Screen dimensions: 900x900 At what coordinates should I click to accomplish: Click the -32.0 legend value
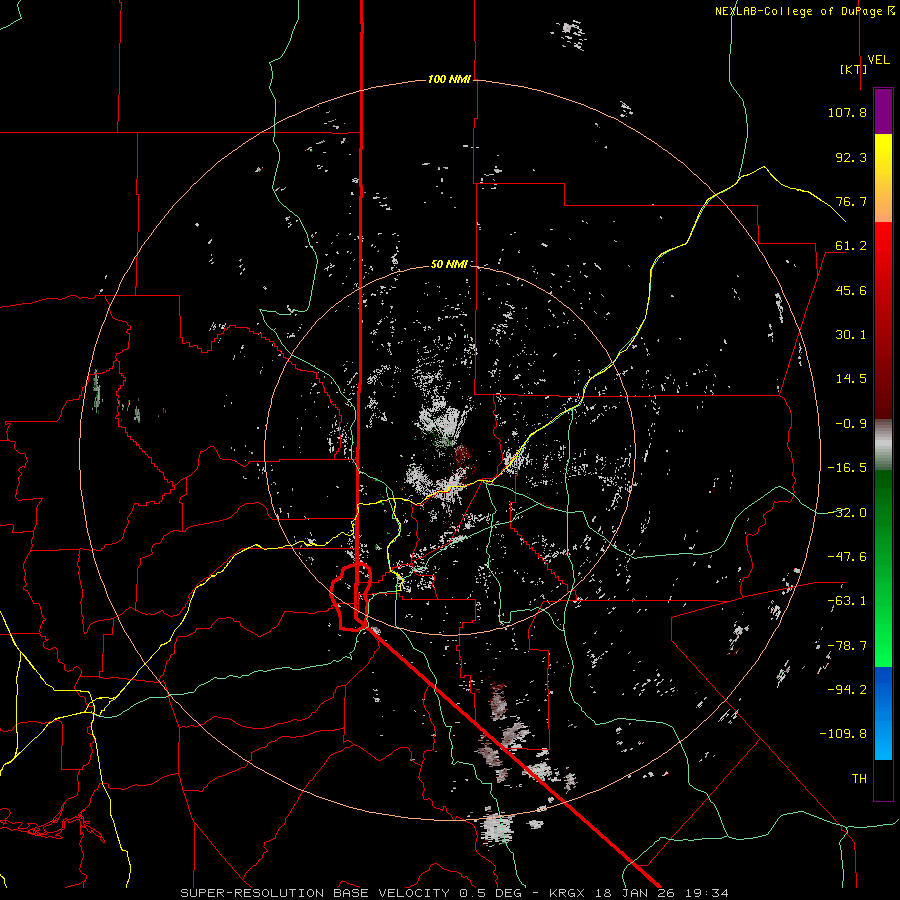(847, 513)
